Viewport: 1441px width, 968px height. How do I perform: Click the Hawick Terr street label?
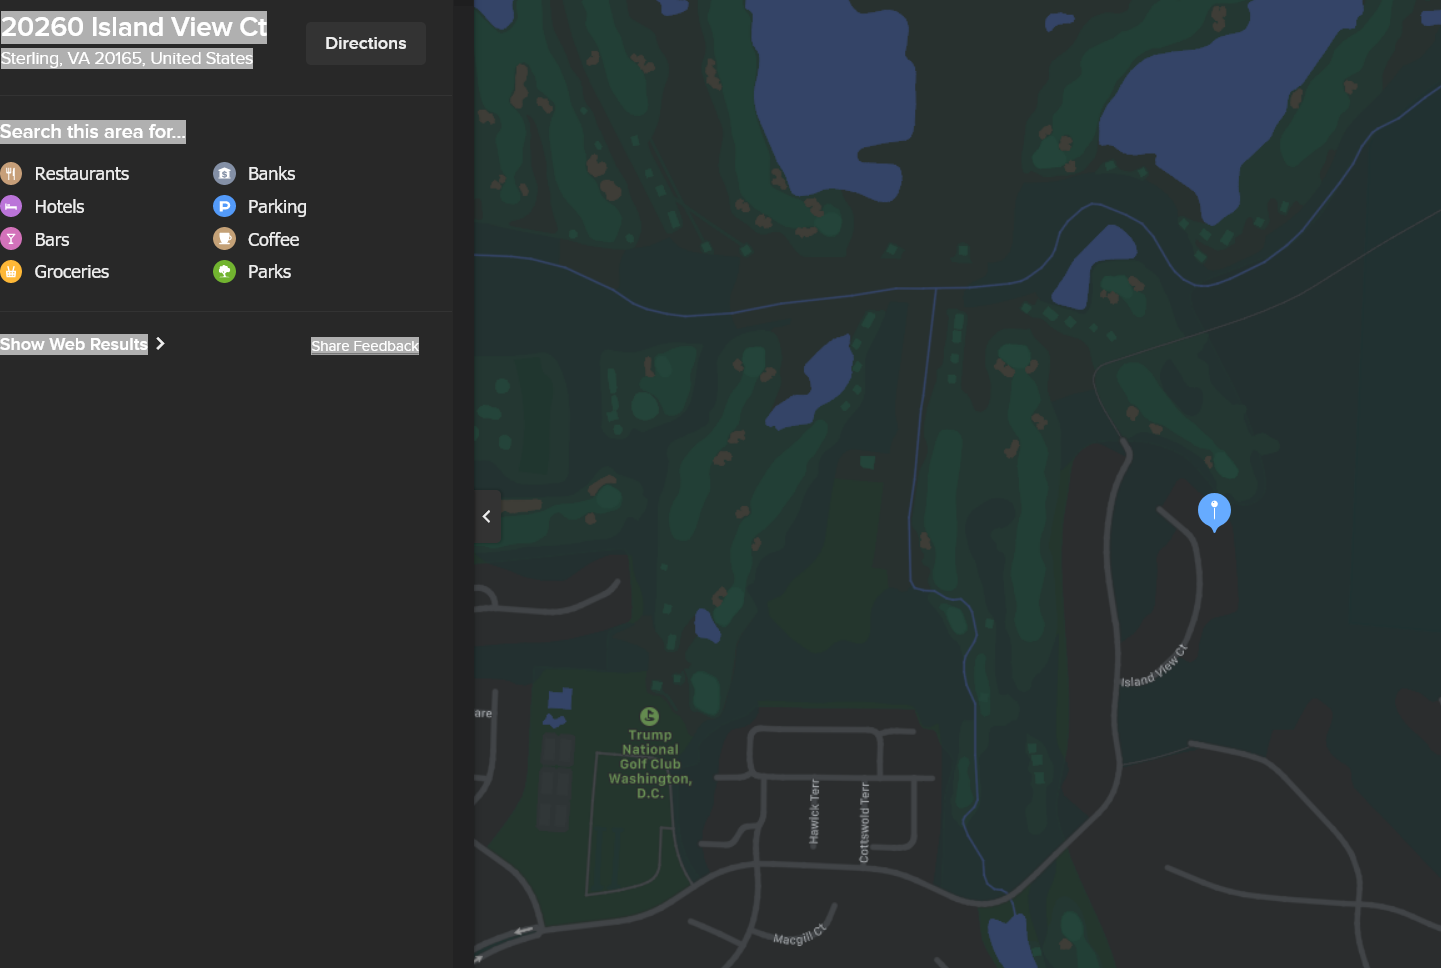point(814,812)
